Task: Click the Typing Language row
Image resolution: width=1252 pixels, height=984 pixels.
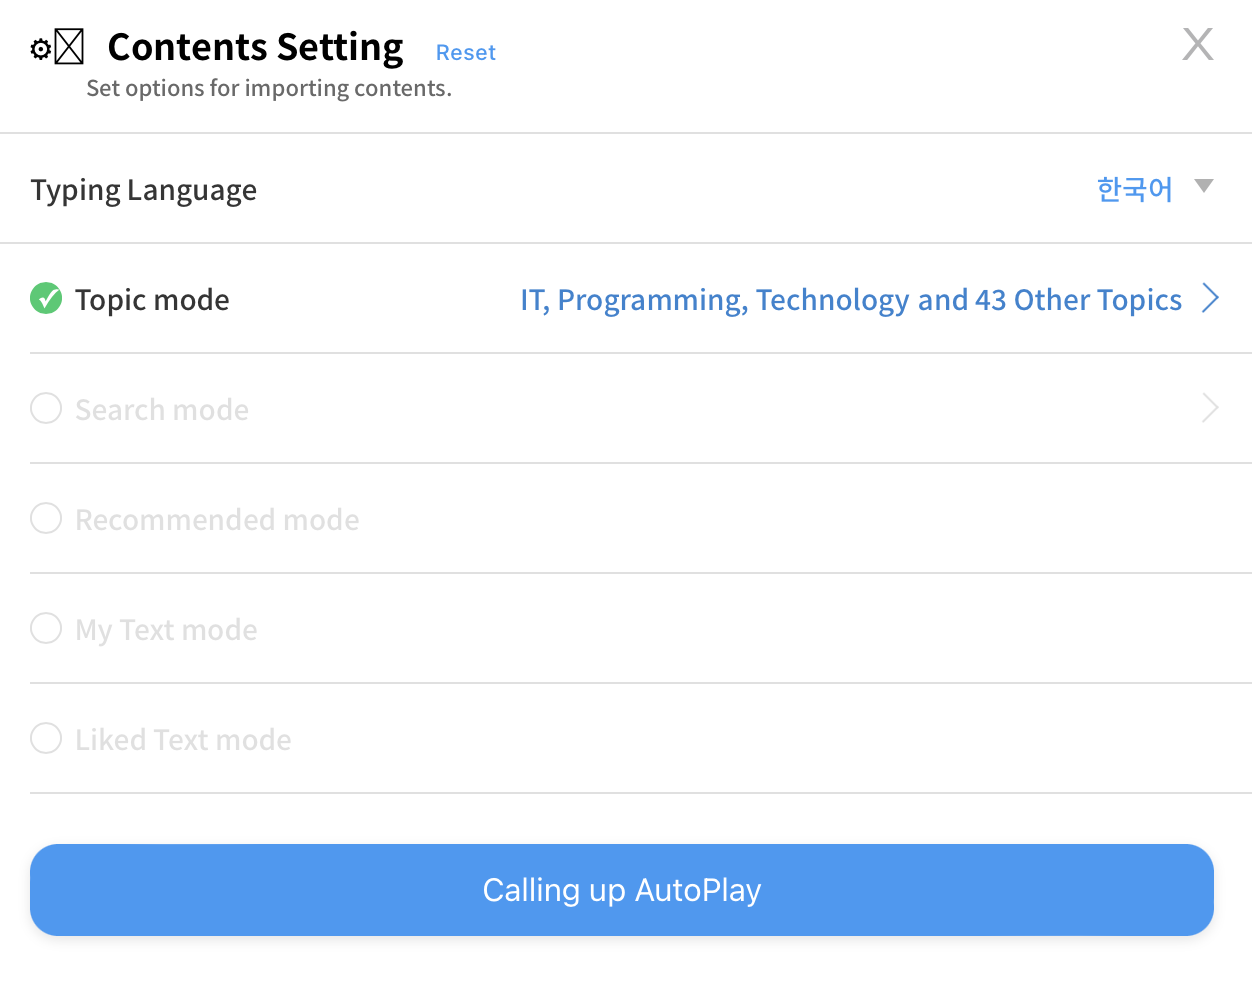Action: (x=143, y=189)
